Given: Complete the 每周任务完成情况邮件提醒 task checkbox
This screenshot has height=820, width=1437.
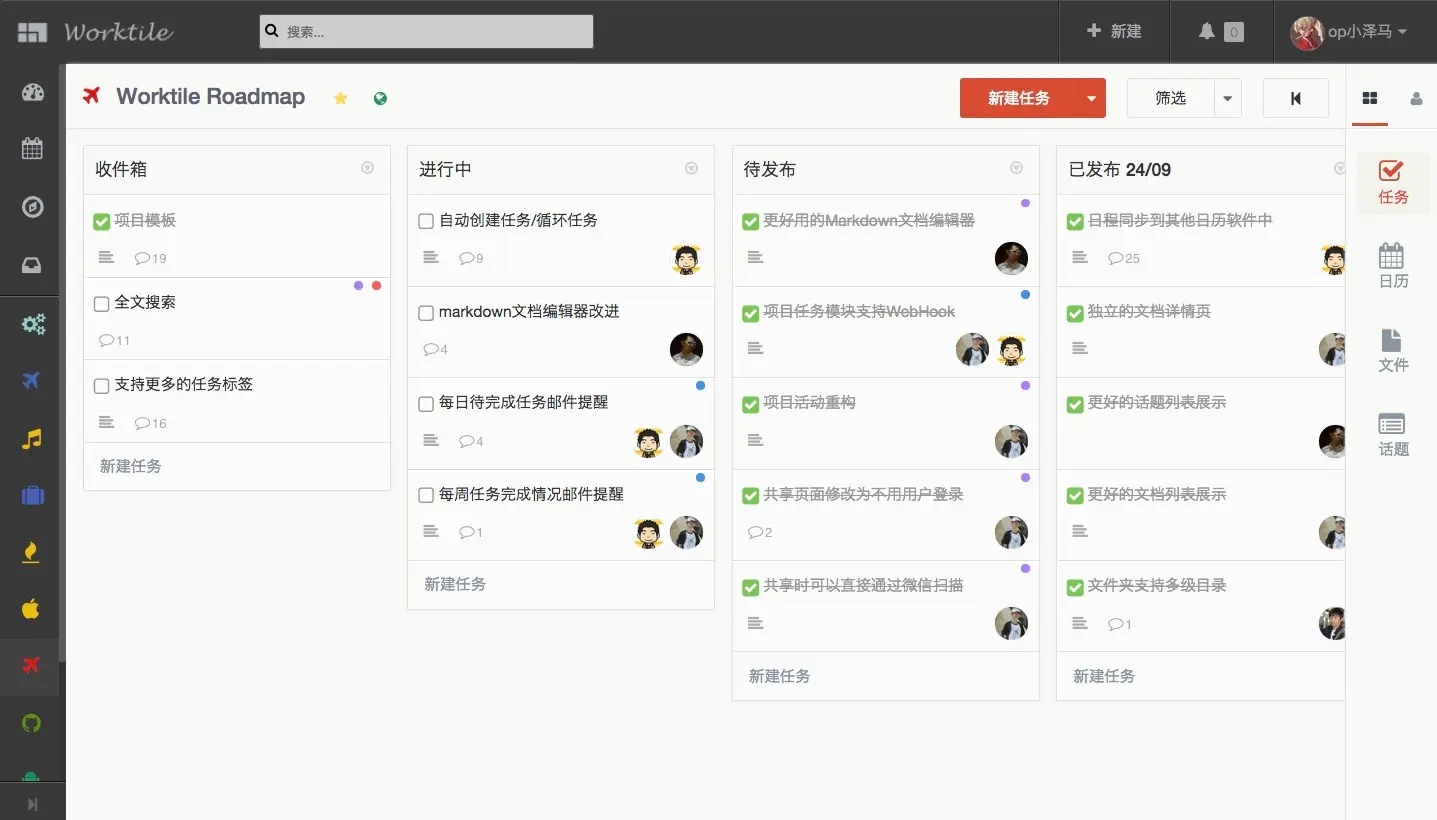Looking at the screenshot, I should (x=426, y=496).
